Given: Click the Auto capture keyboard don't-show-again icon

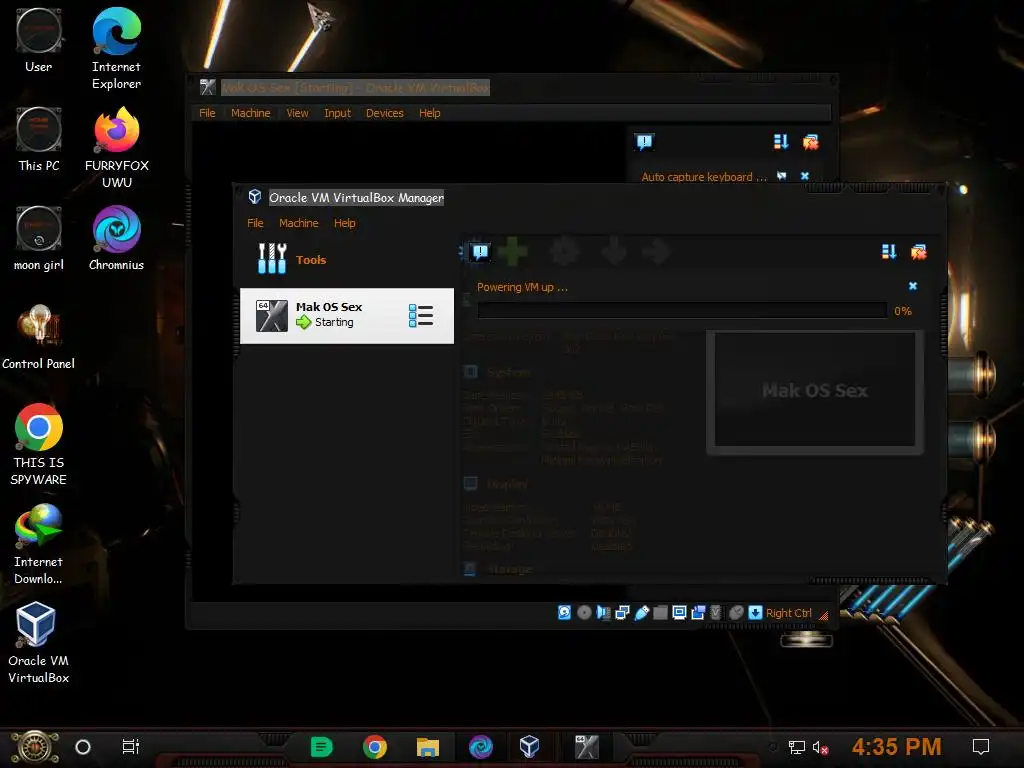Looking at the screenshot, I should 782,176.
